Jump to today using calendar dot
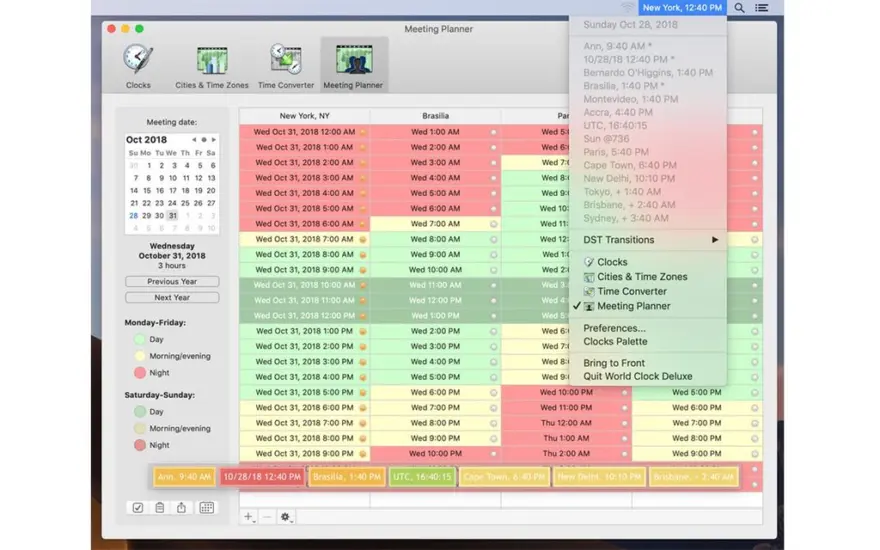 (x=204, y=140)
